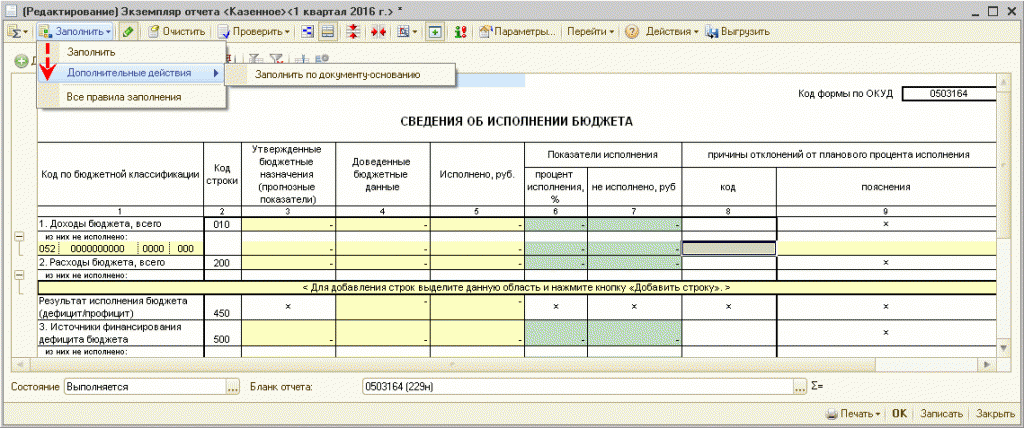Open the Бланк отчета ellipsis button
Screen dimensions: 1024x428
tap(801, 387)
